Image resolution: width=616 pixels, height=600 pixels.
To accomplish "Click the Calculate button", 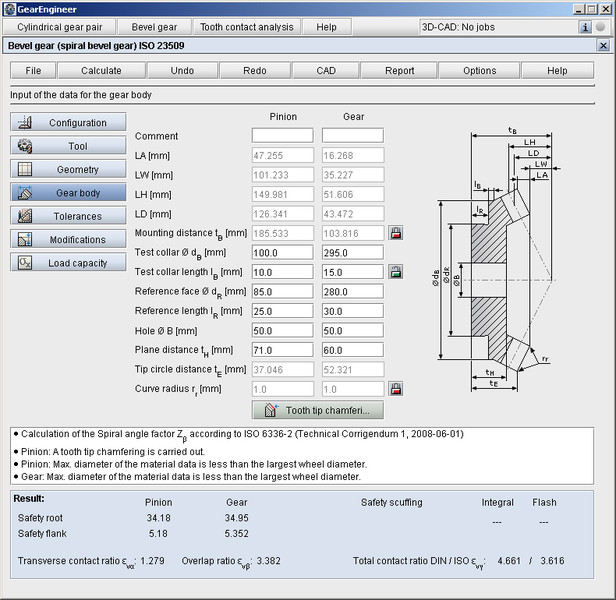I will point(101,71).
